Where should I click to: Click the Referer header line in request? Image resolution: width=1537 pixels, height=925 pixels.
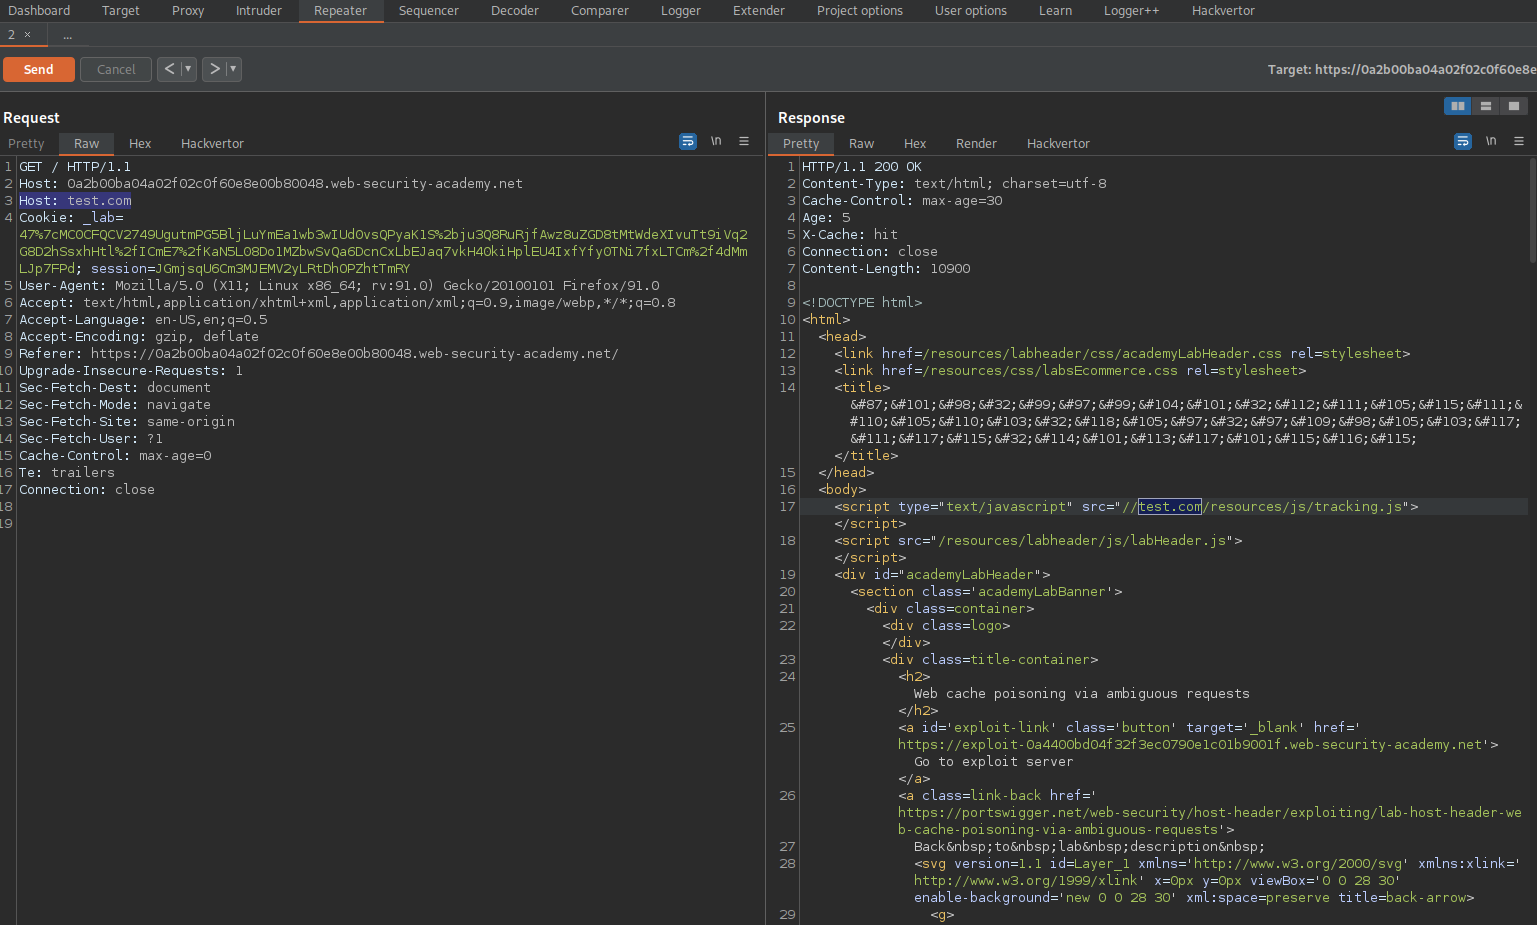coord(319,354)
